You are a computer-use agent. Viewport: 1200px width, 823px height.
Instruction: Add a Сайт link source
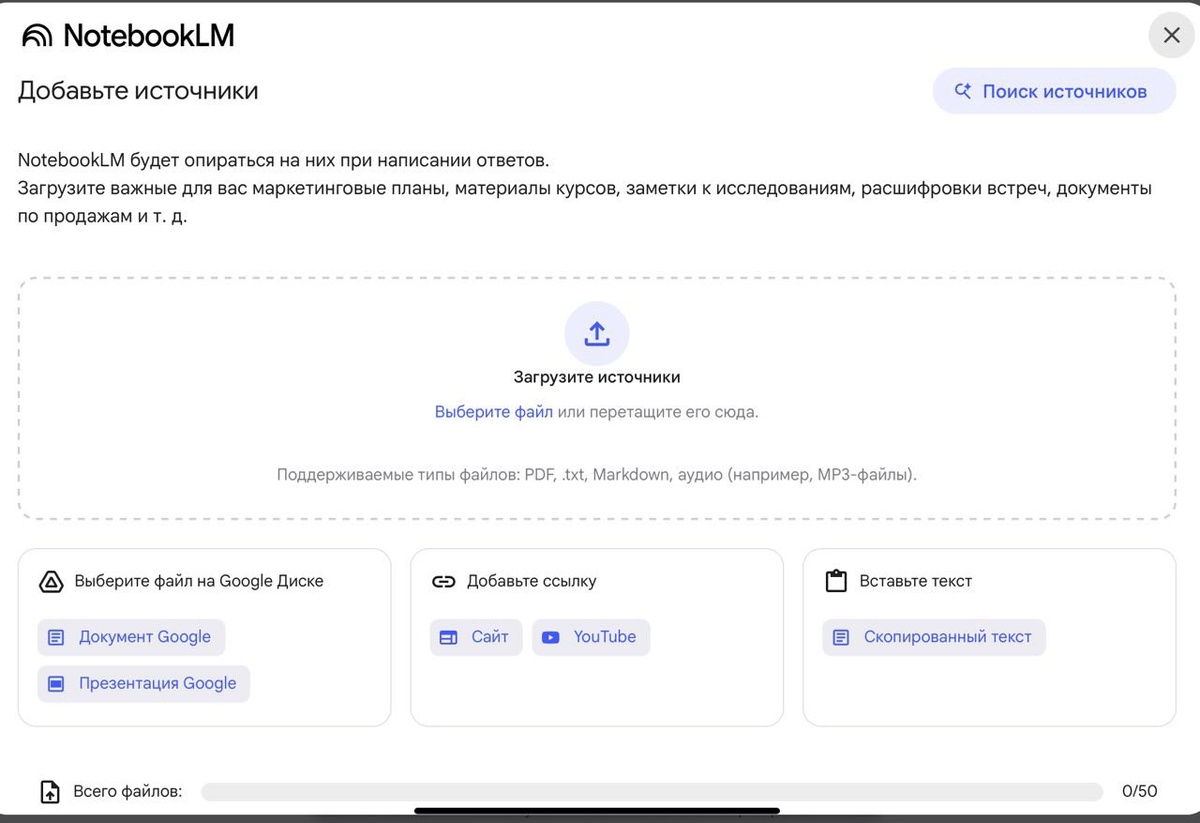pyautogui.click(x=476, y=637)
